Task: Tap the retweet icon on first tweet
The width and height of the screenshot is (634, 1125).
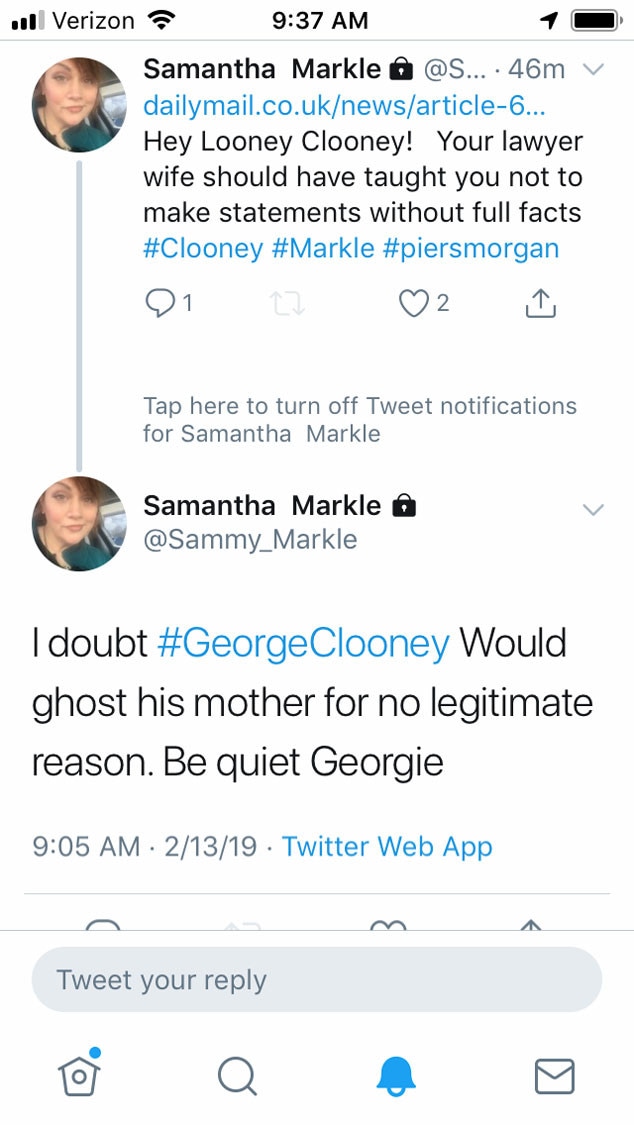Action: point(287,302)
